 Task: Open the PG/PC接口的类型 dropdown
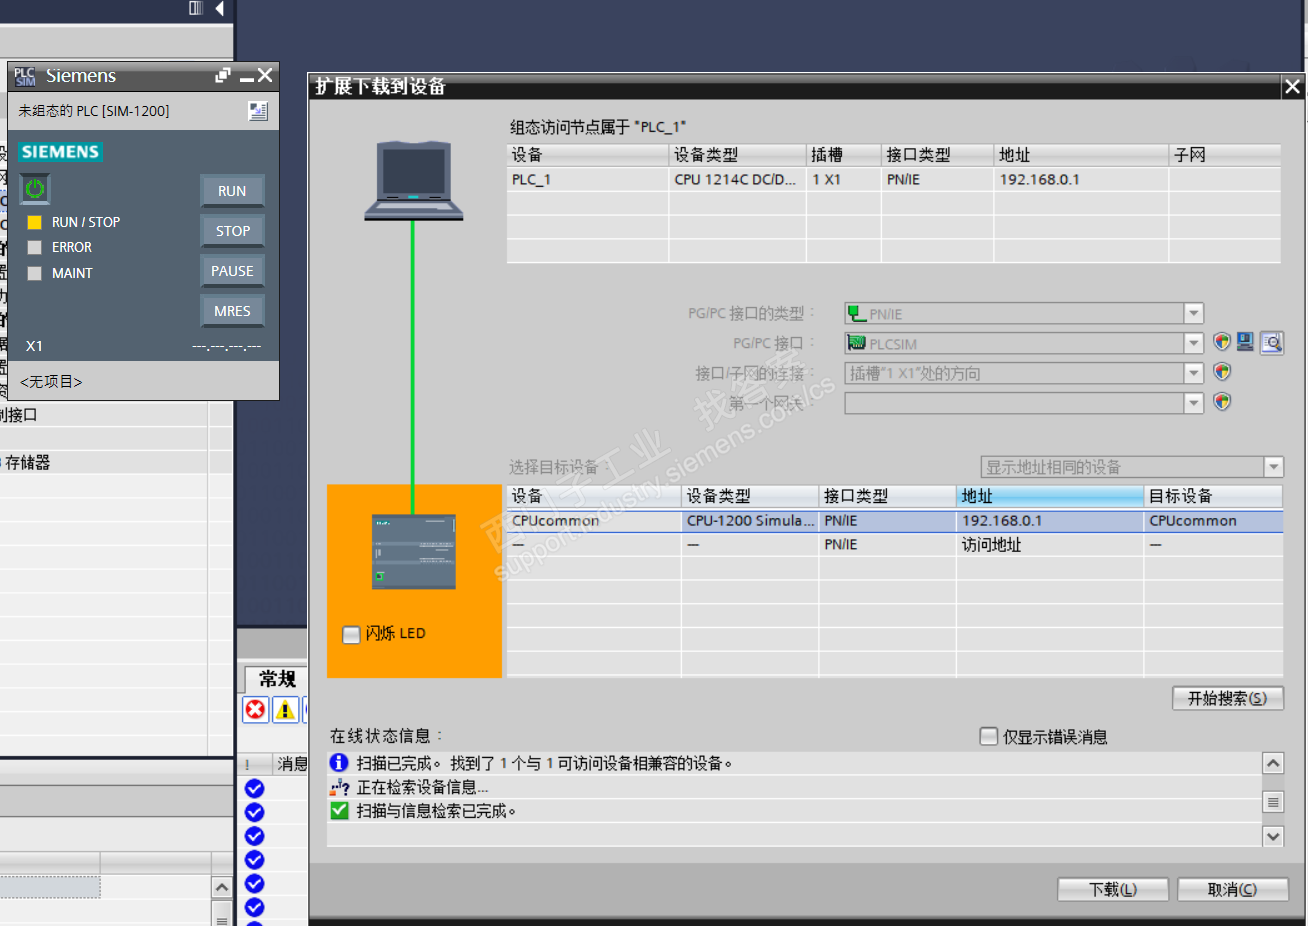pos(1193,313)
